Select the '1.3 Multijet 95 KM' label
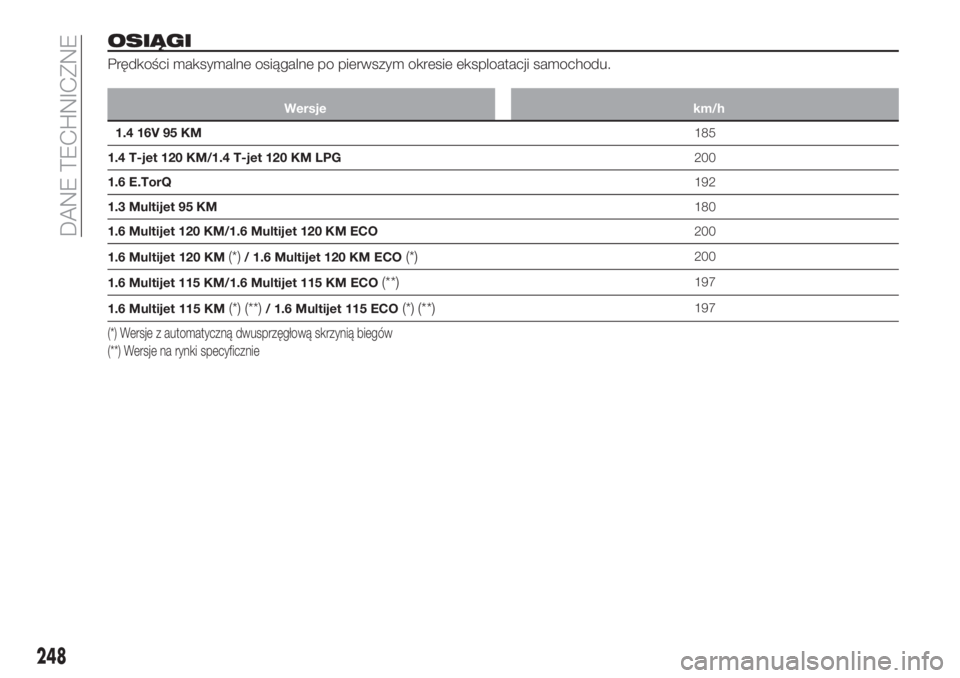Image resolution: width=960 pixels, height=678 pixels. point(162,207)
